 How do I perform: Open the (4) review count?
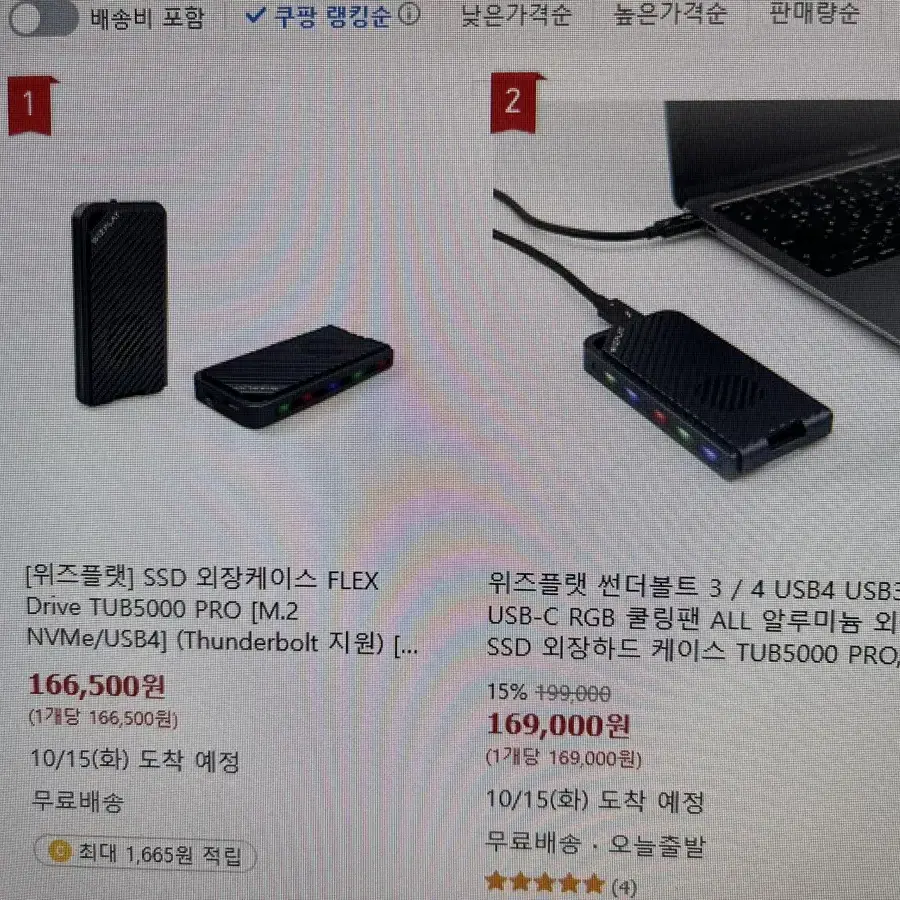[623, 887]
